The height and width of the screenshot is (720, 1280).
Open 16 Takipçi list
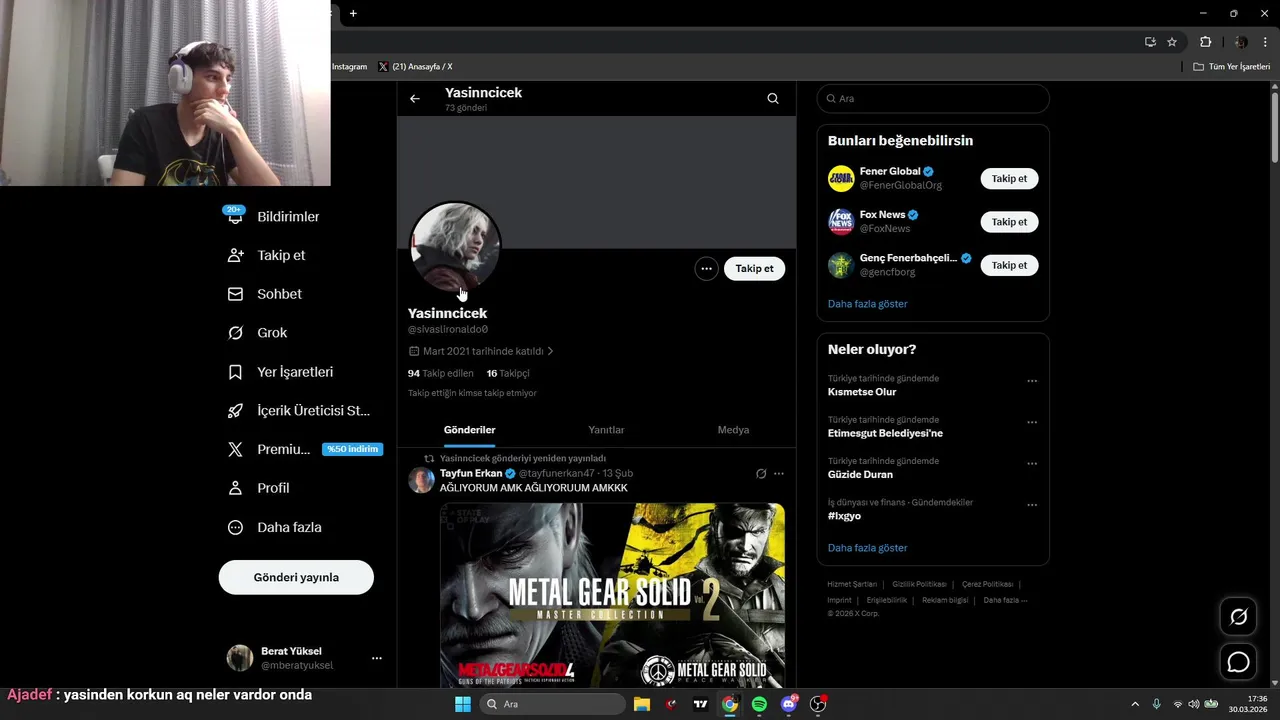[x=508, y=373]
